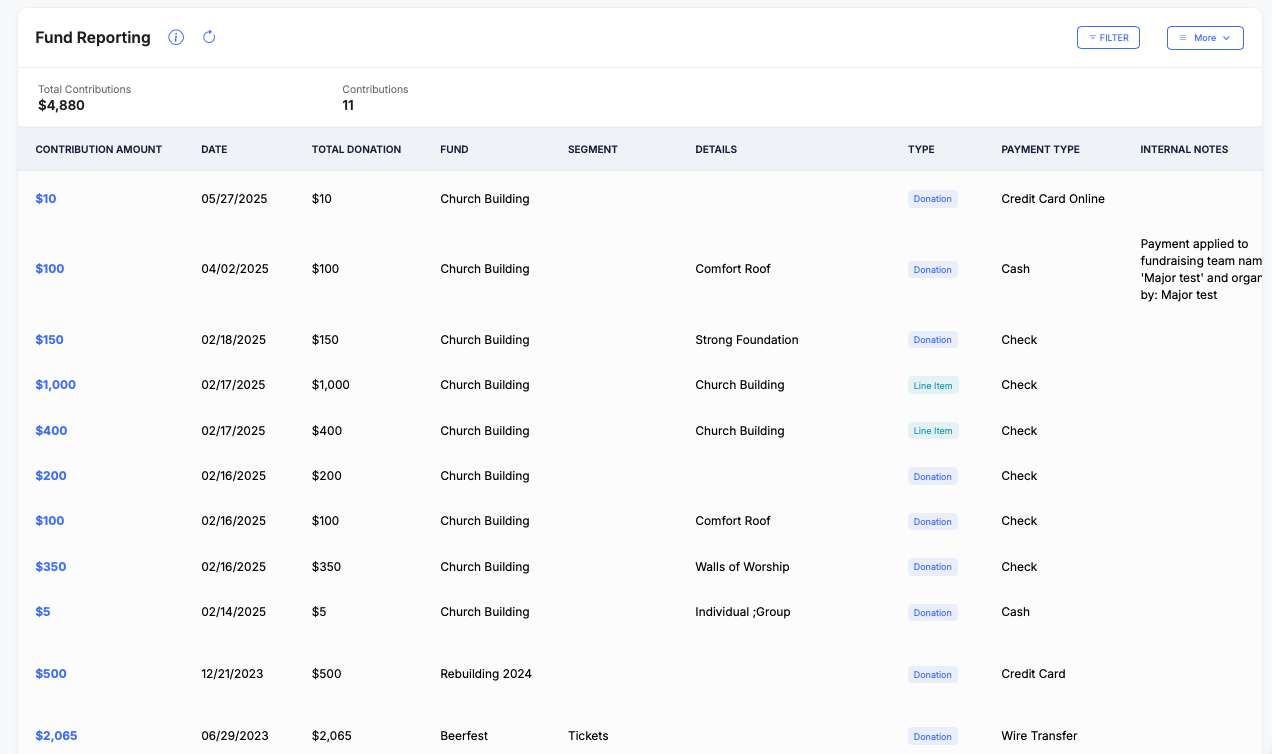Select the Comfort Roof cell dated 04/02/2025
Screen dimensions: 1272x754
(x=733, y=269)
